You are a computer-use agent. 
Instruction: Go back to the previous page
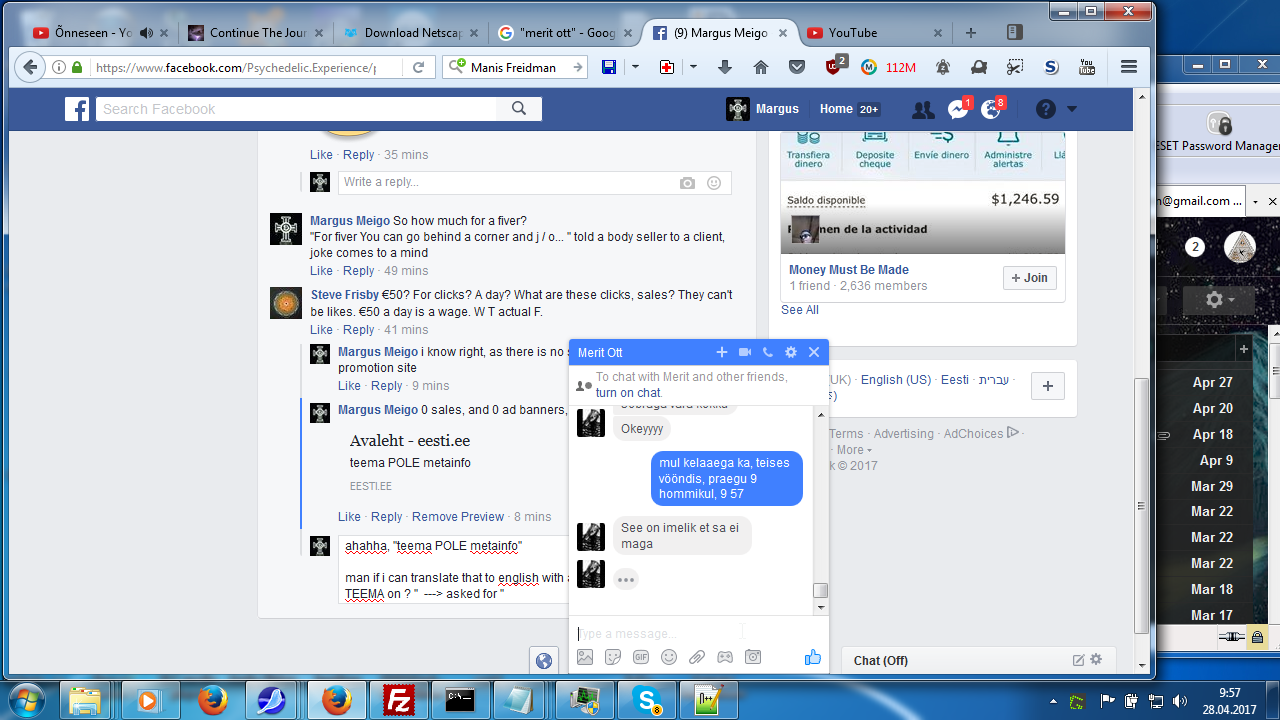point(30,67)
